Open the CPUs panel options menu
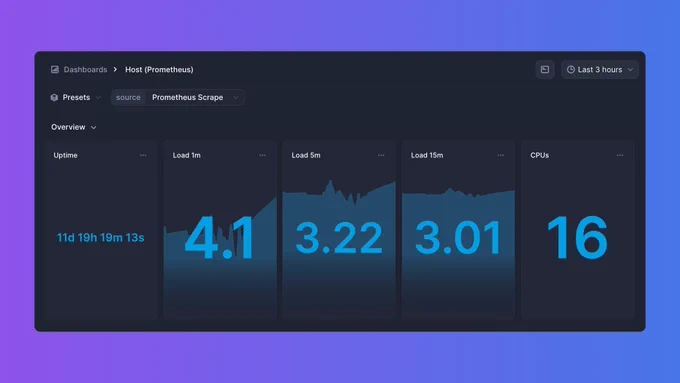This screenshot has height=383, width=680. coord(620,155)
